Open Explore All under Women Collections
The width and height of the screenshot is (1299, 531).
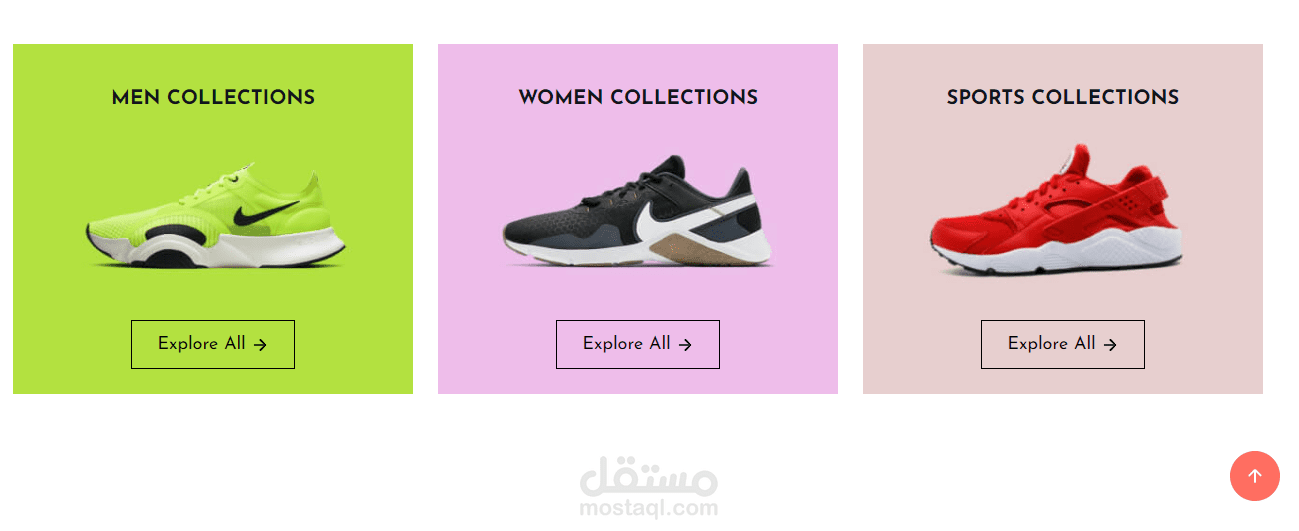[638, 344]
